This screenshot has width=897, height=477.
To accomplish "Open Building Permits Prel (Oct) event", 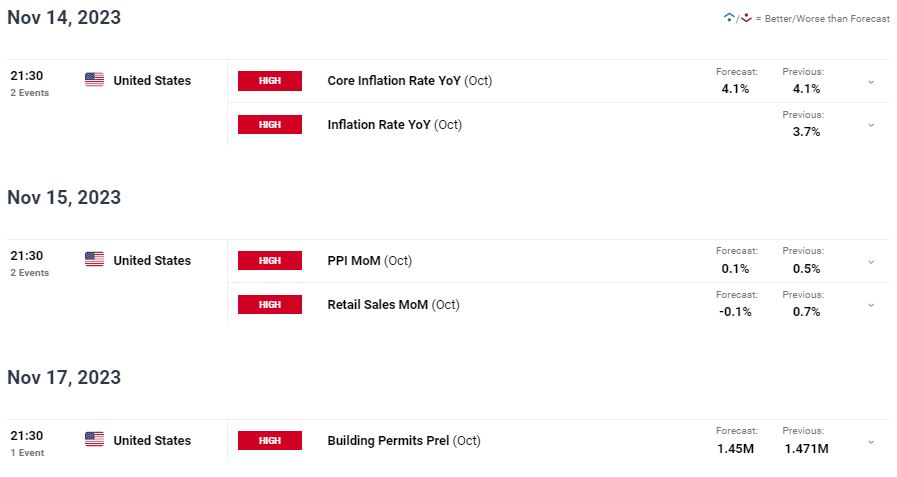I will (404, 441).
